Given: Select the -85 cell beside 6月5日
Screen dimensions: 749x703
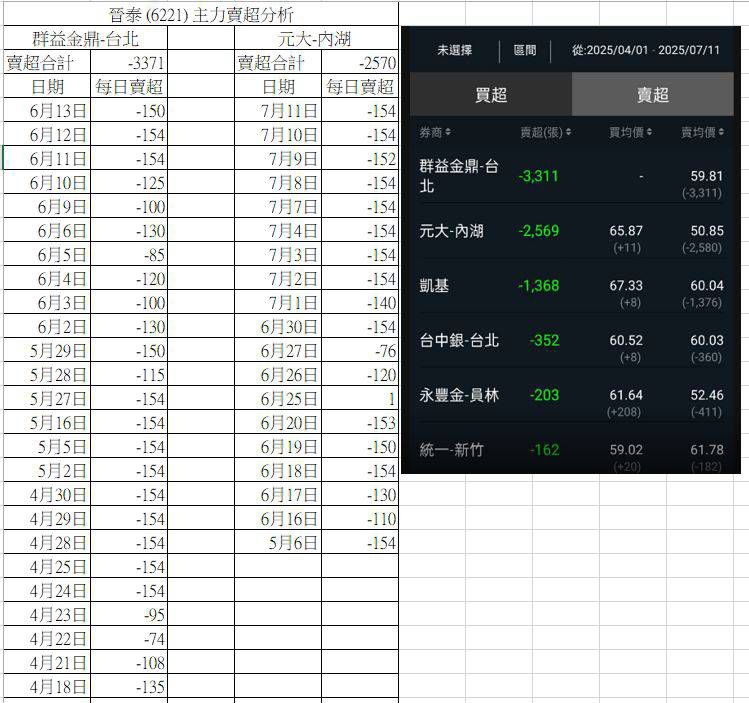Looking at the screenshot, I should click(129, 254).
